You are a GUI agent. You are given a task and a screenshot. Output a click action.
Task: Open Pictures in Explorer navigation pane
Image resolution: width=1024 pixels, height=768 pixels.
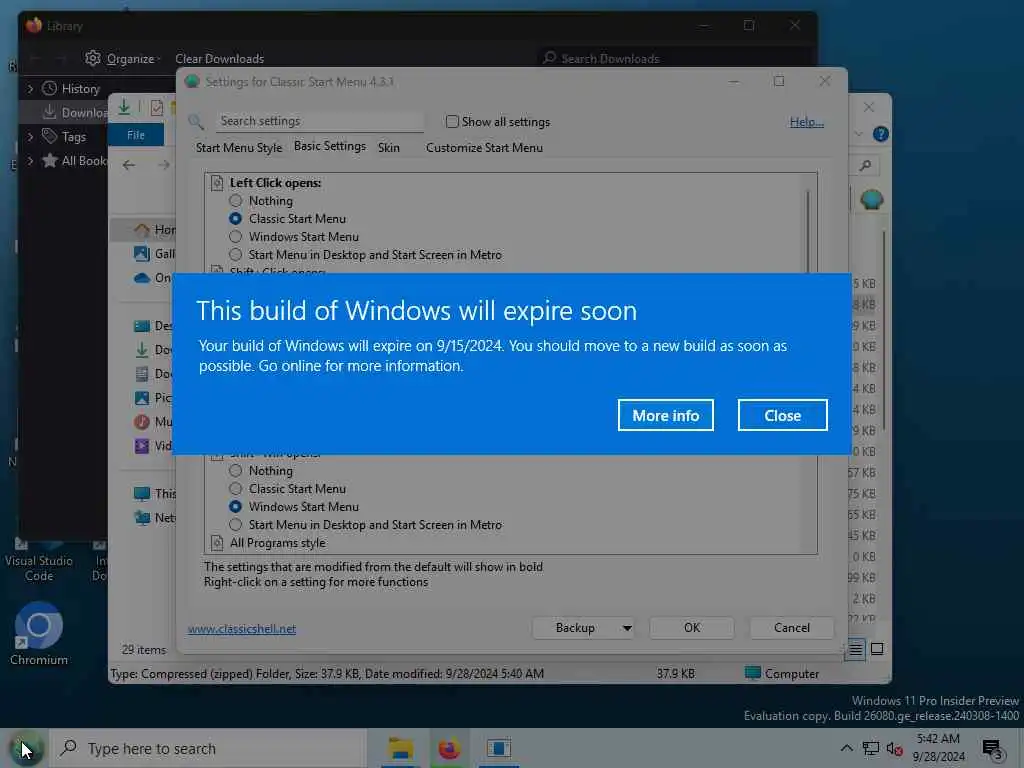point(153,398)
